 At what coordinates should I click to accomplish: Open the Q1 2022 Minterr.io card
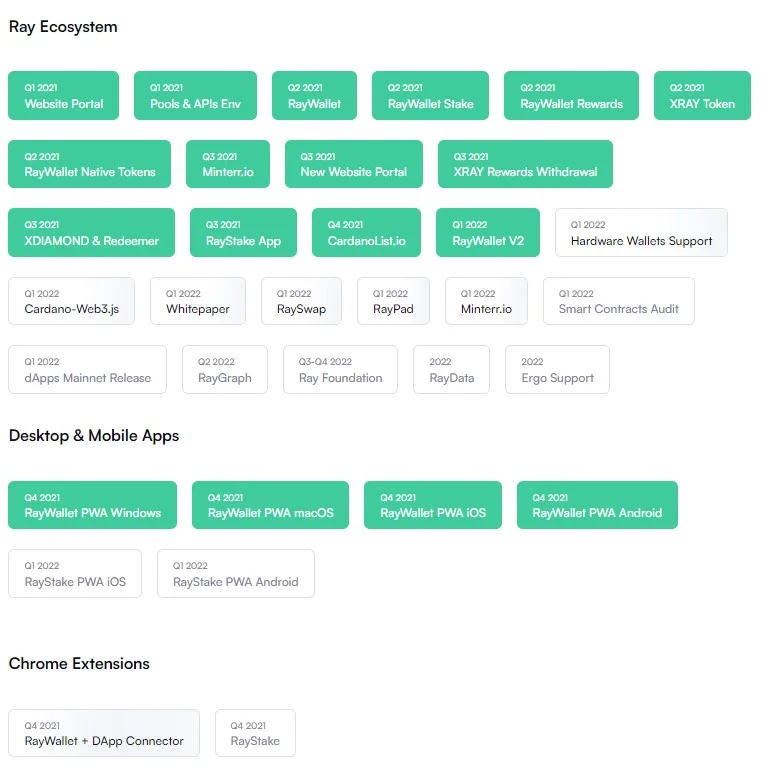pos(486,301)
